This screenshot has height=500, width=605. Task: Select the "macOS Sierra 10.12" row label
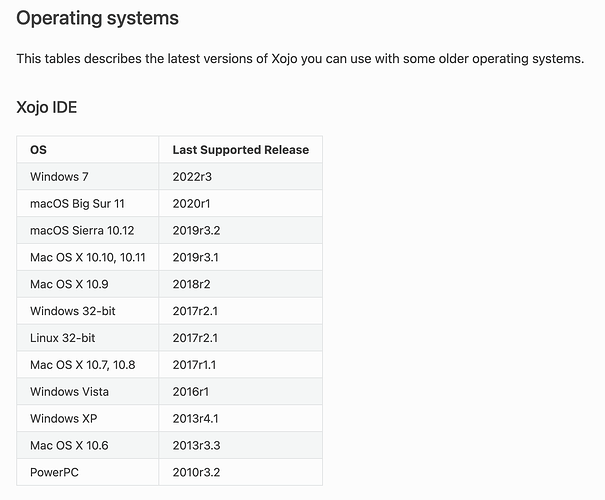(x=82, y=230)
